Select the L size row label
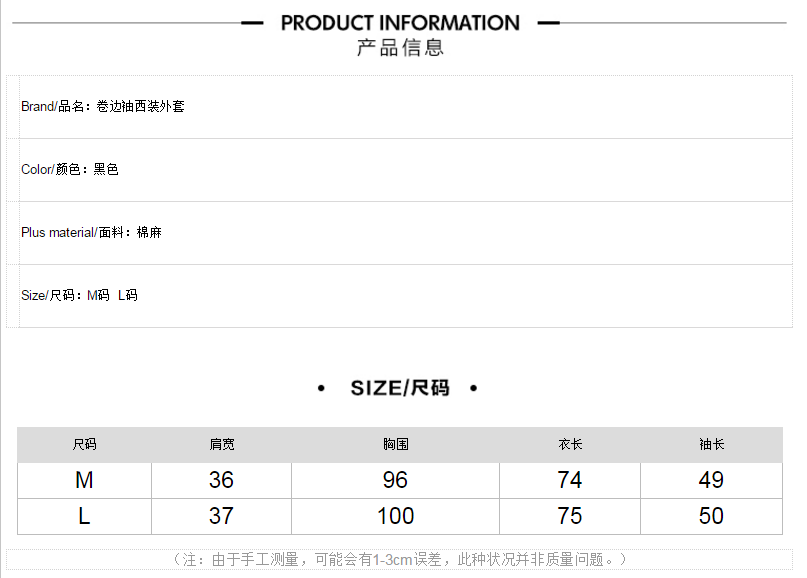 point(85,517)
